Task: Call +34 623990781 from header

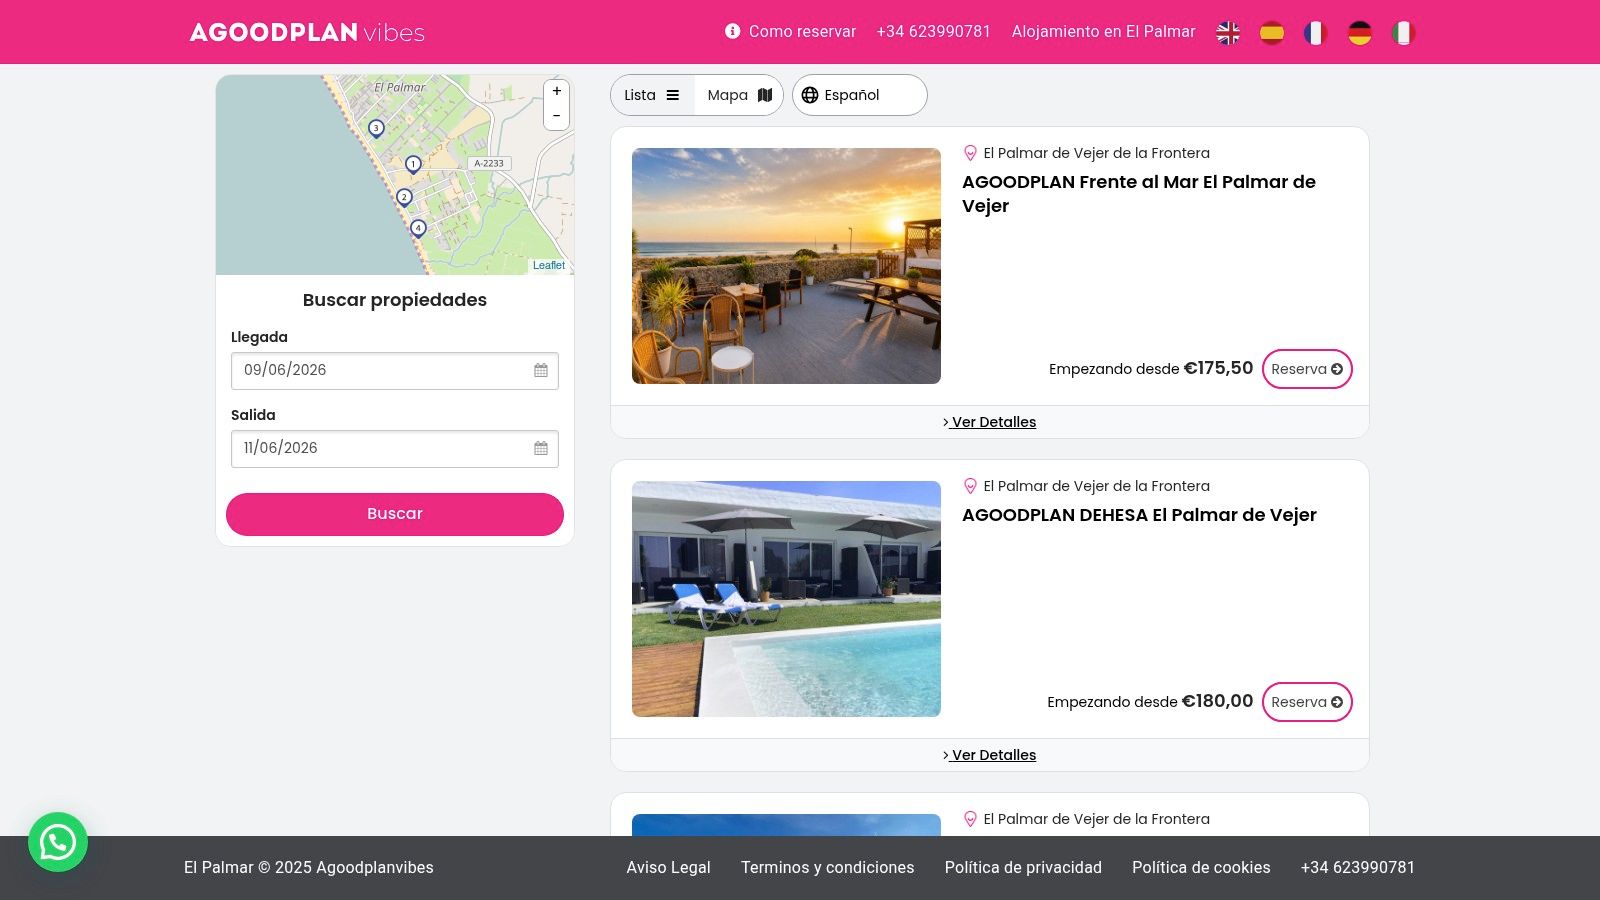Action: pos(934,31)
